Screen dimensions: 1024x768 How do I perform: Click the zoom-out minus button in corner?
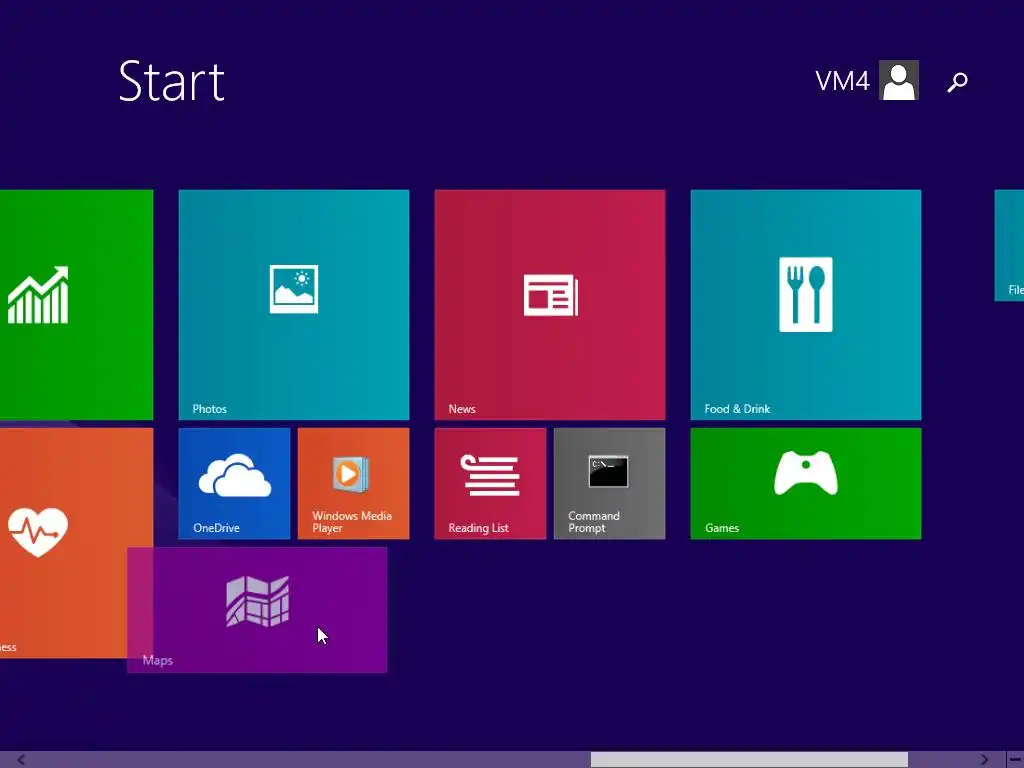[x=1016, y=760]
